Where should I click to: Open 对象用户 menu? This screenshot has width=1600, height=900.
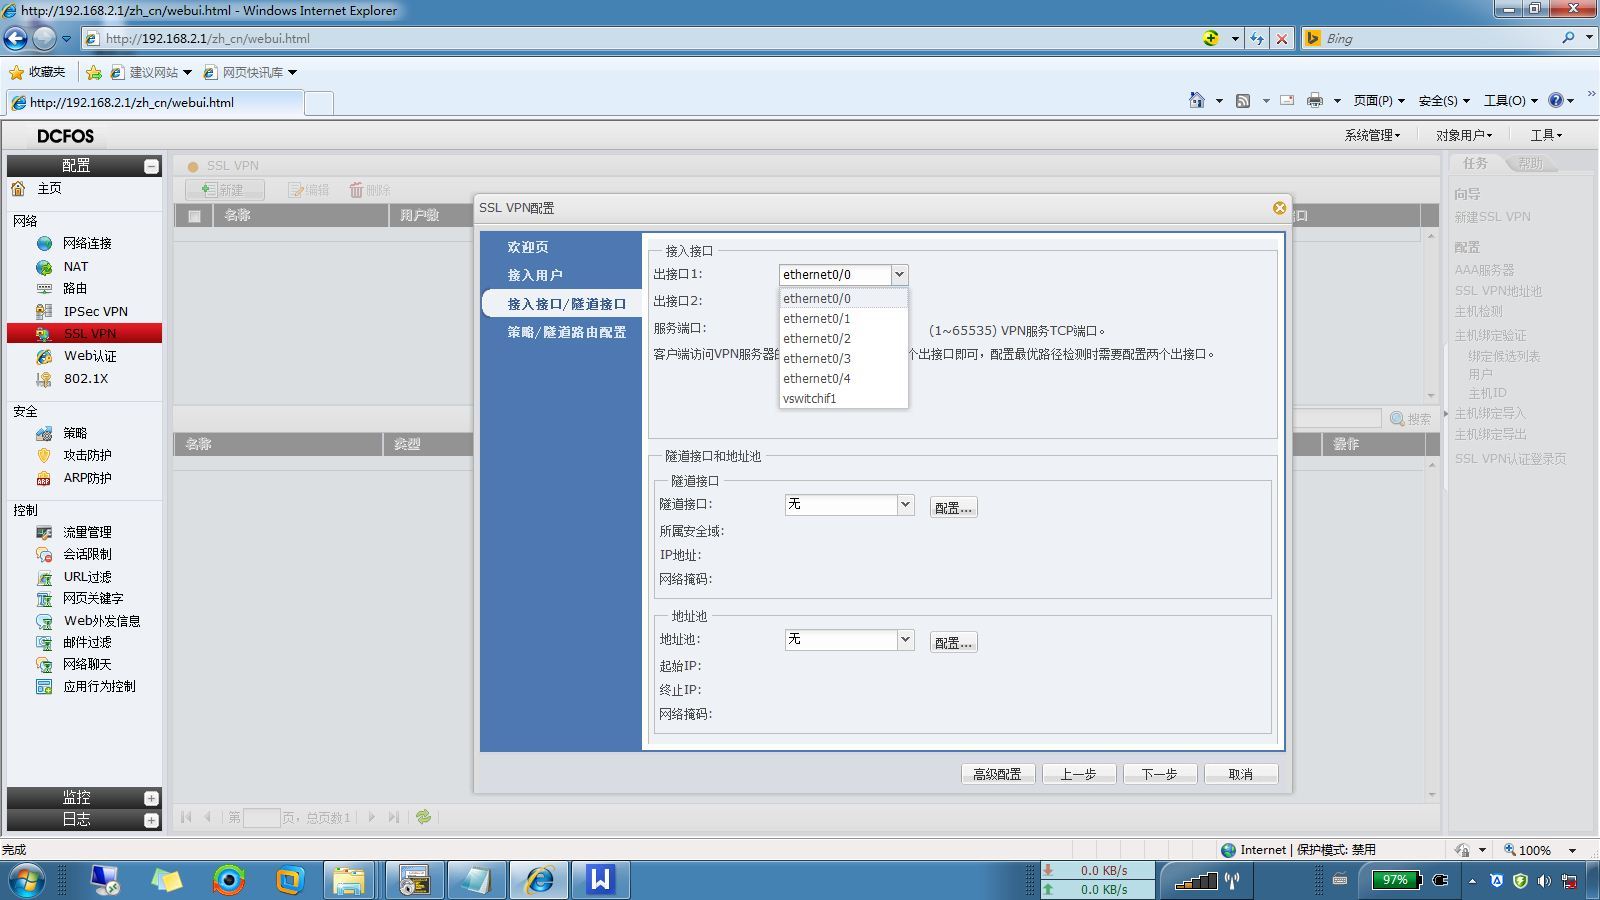[x=1464, y=135]
